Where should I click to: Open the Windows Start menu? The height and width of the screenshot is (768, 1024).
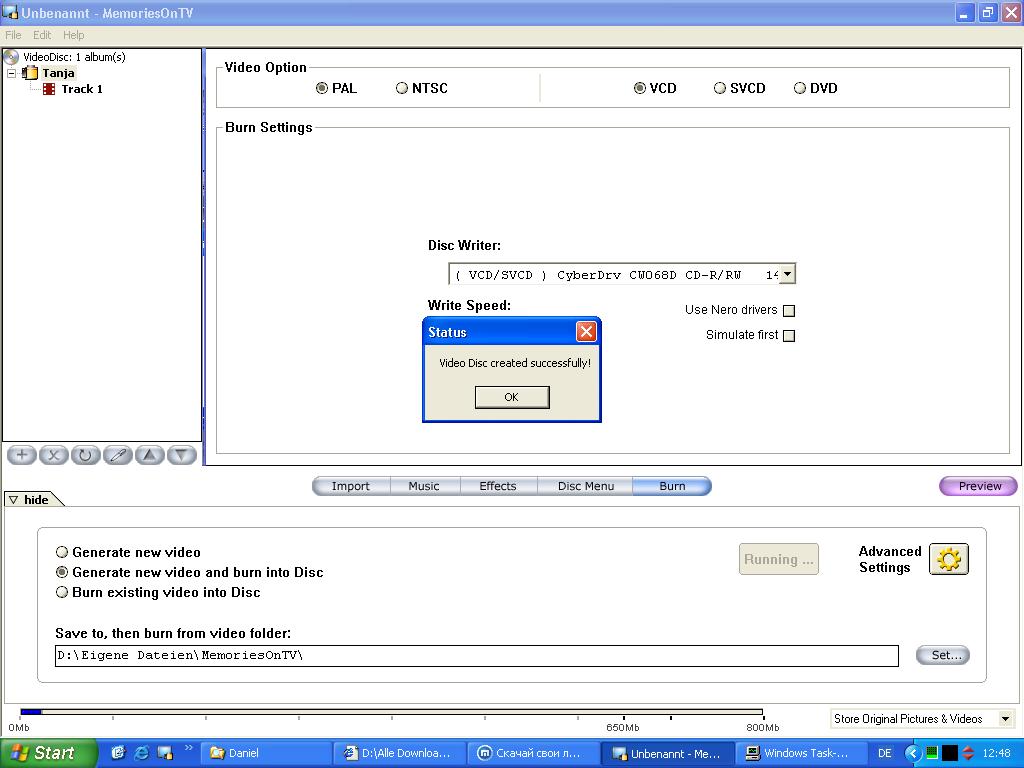48,753
